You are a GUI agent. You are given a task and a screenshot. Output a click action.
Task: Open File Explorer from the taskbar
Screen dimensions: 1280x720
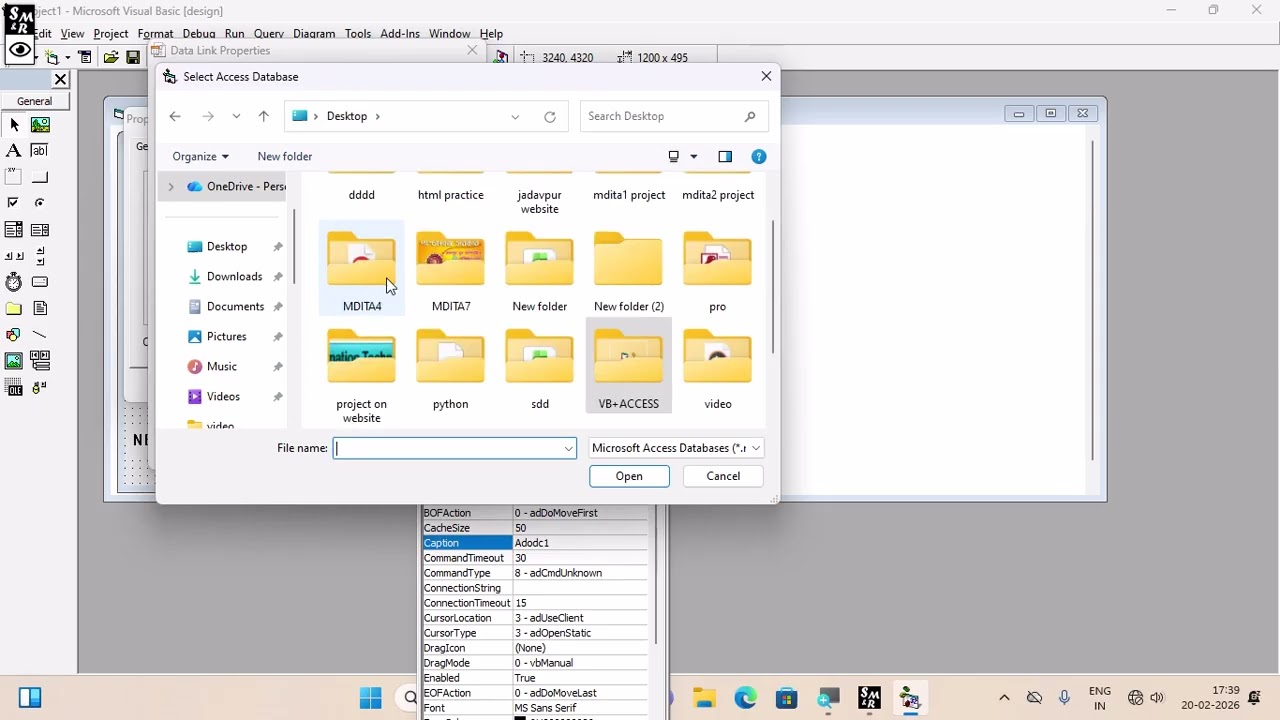[705, 698]
